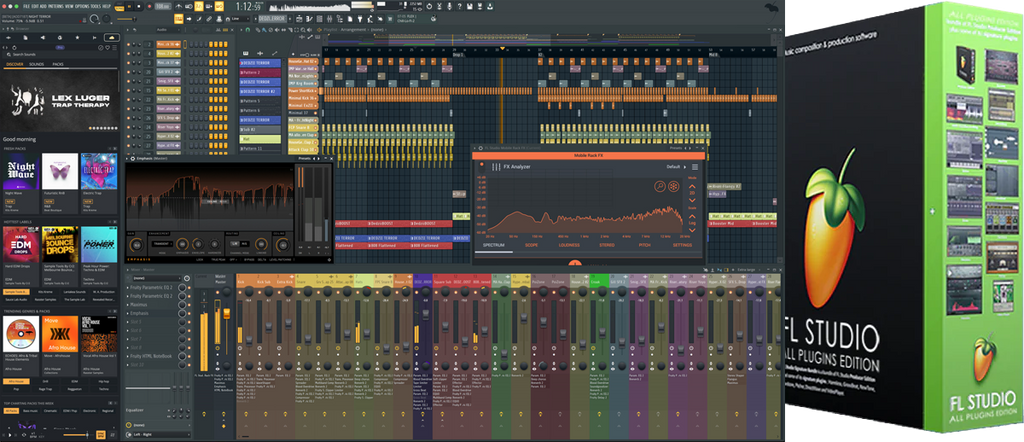This screenshot has width=1024, height=442.
Task: Click the Mode up arrow in FX Analyzer
Action: 692,186
